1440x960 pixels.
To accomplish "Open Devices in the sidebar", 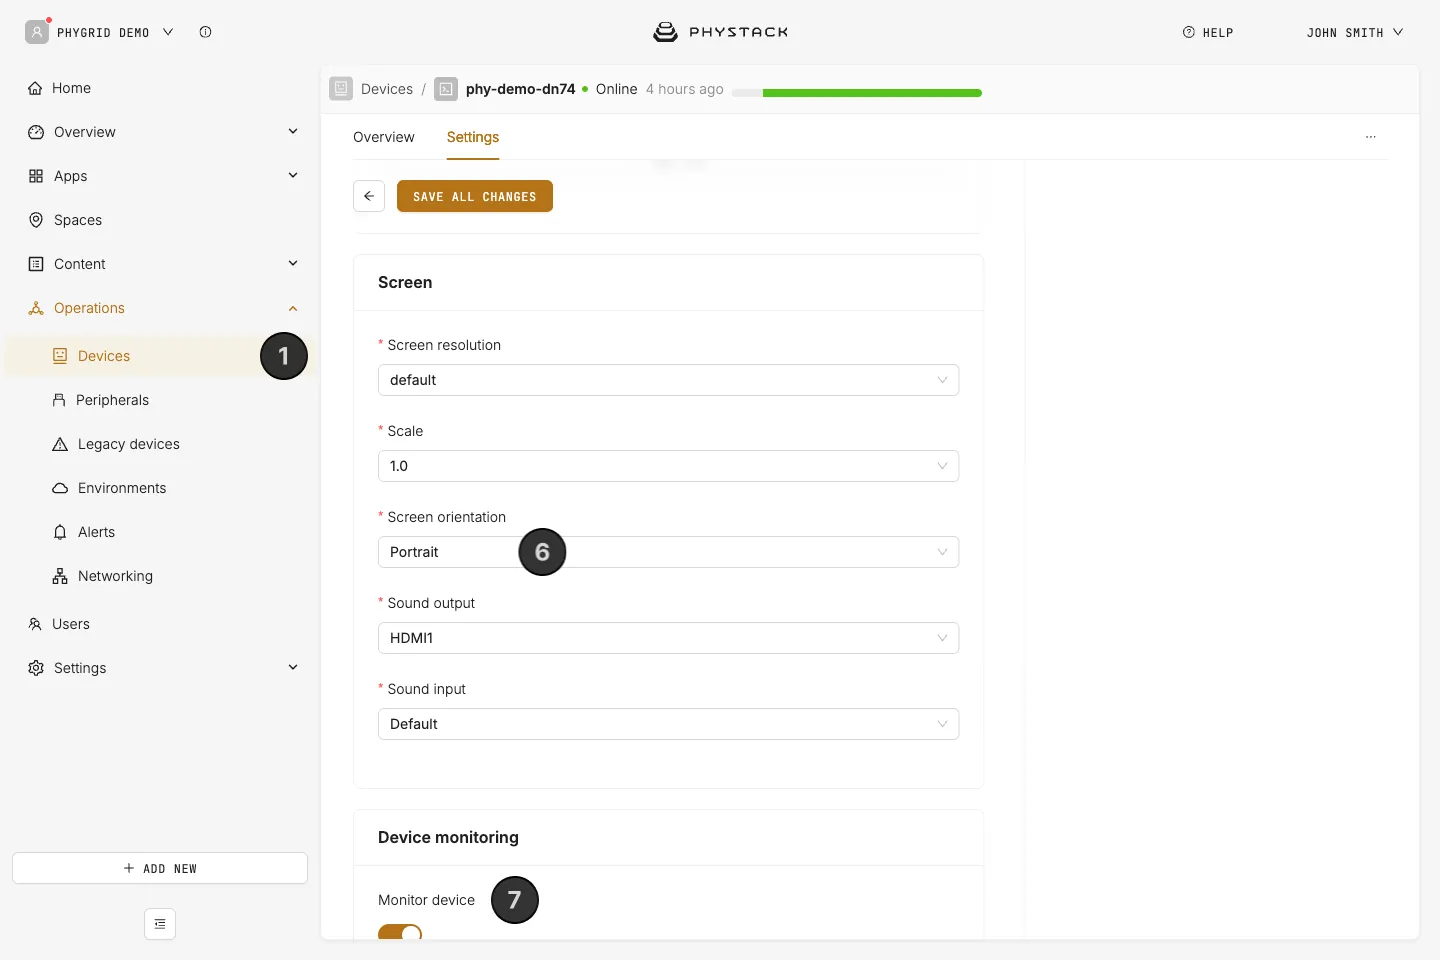I will [160, 356].
